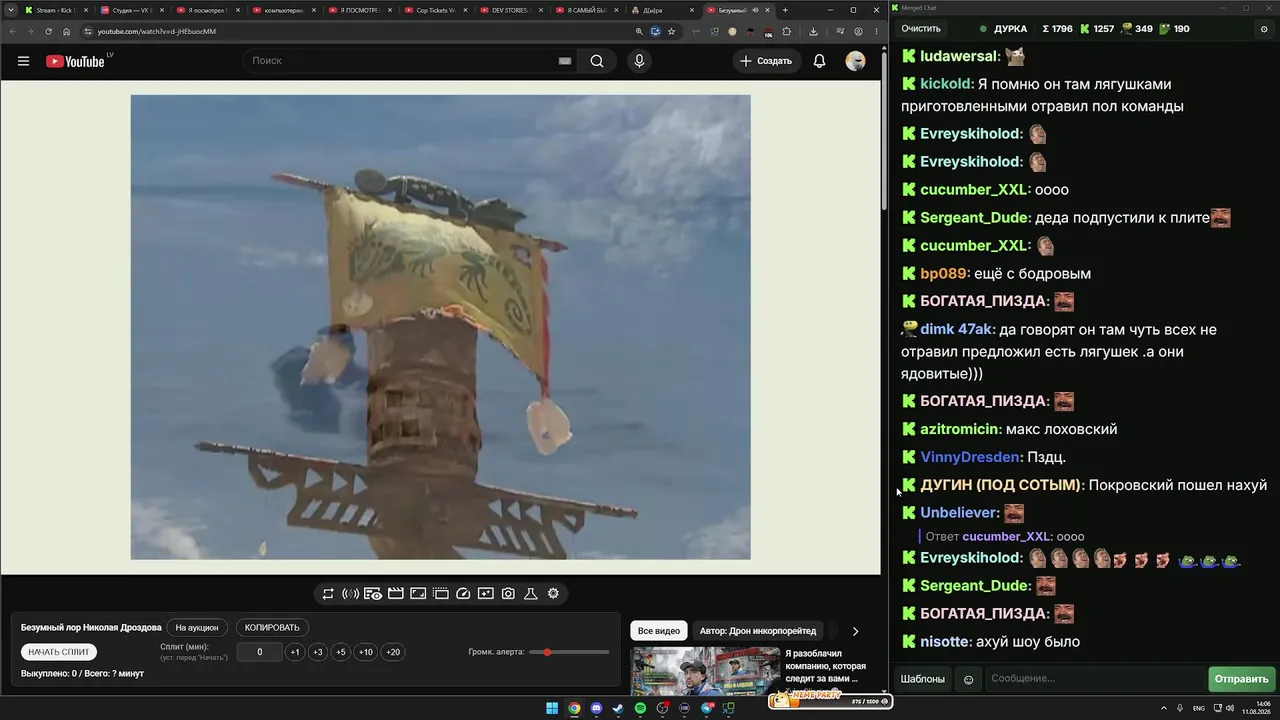
Task: Click the loop icon in player toolbar
Action: click(328, 594)
